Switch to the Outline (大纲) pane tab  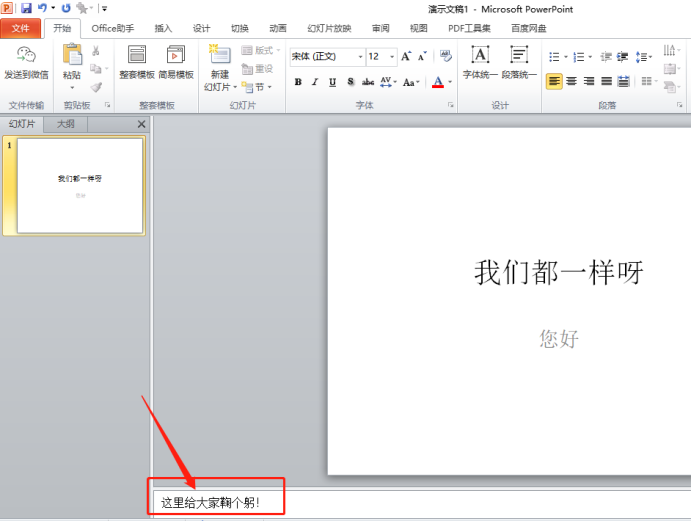point(65,124)
